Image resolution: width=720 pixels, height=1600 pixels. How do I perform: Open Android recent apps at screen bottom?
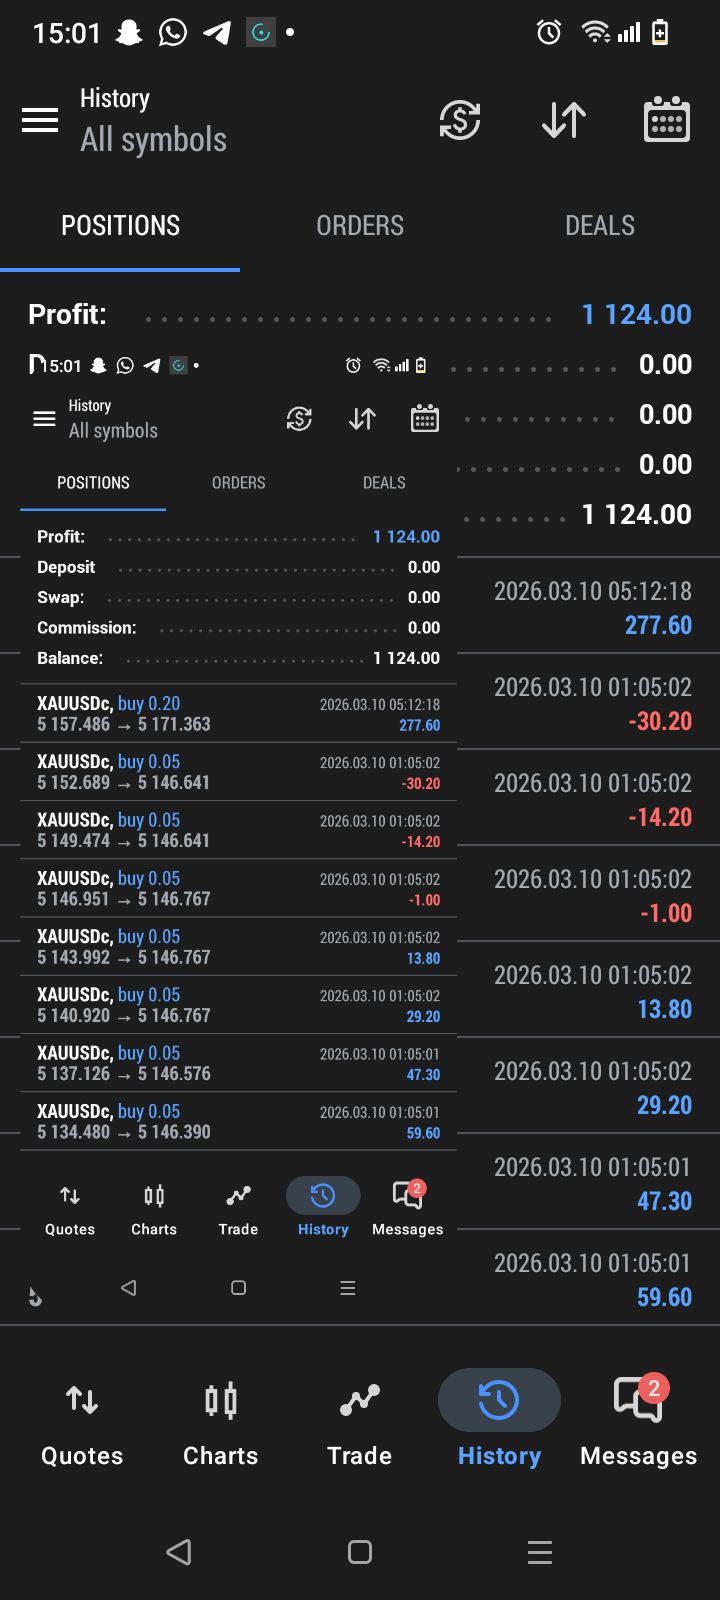[540, 1552]
